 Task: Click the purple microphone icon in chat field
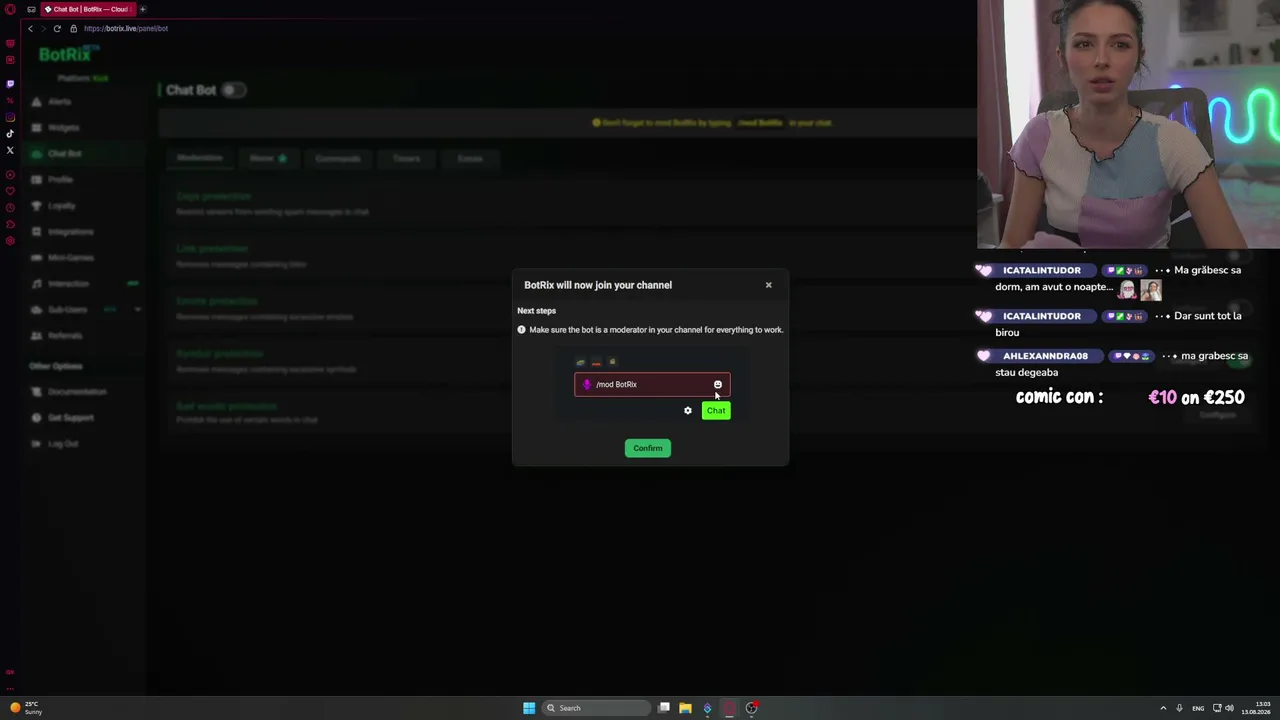tap(587, 384)
